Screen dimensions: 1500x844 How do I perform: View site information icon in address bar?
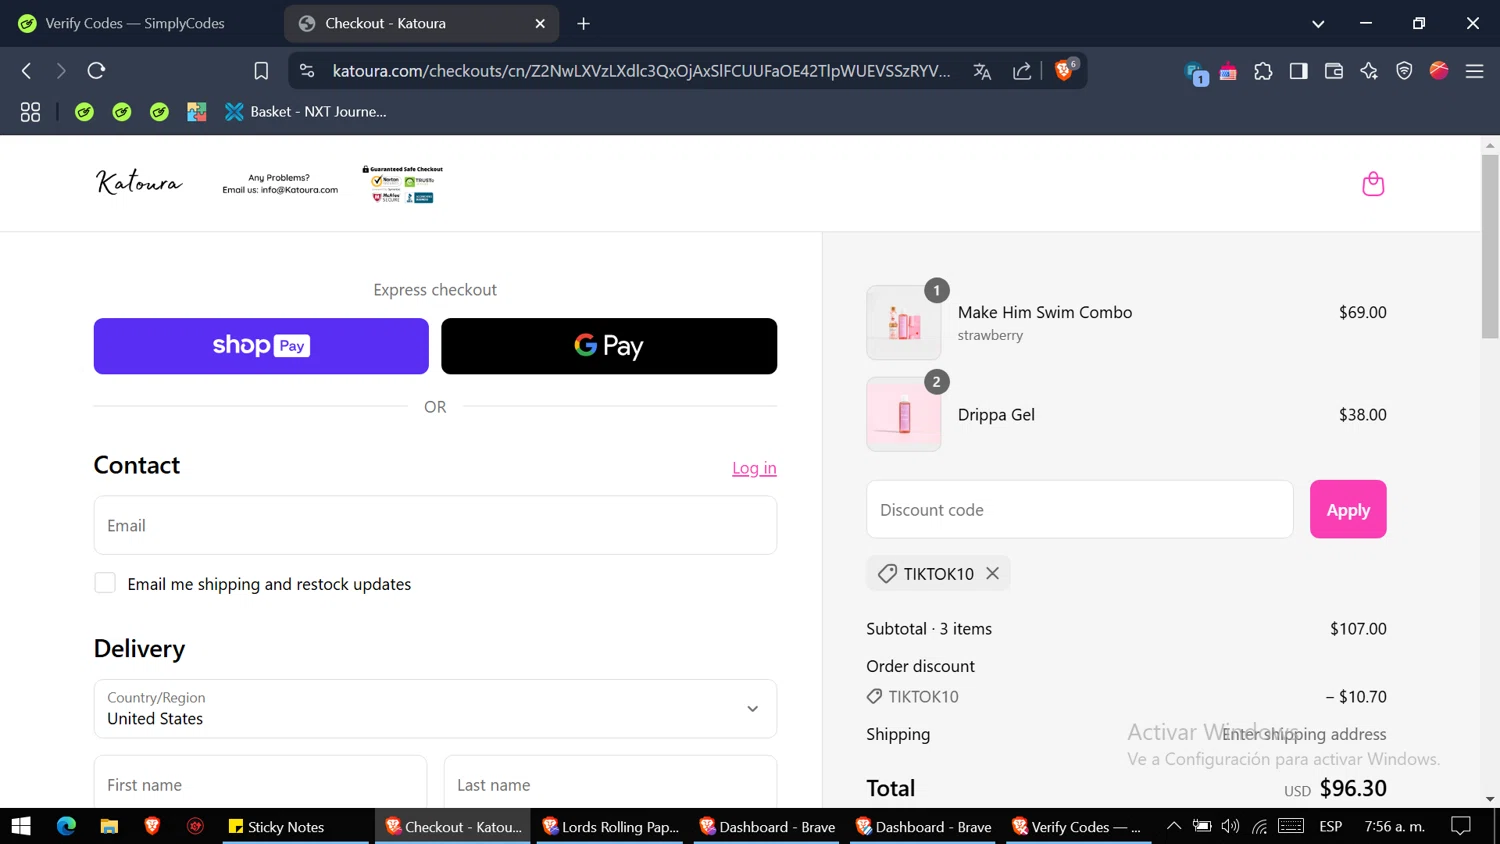pos(307,70)
